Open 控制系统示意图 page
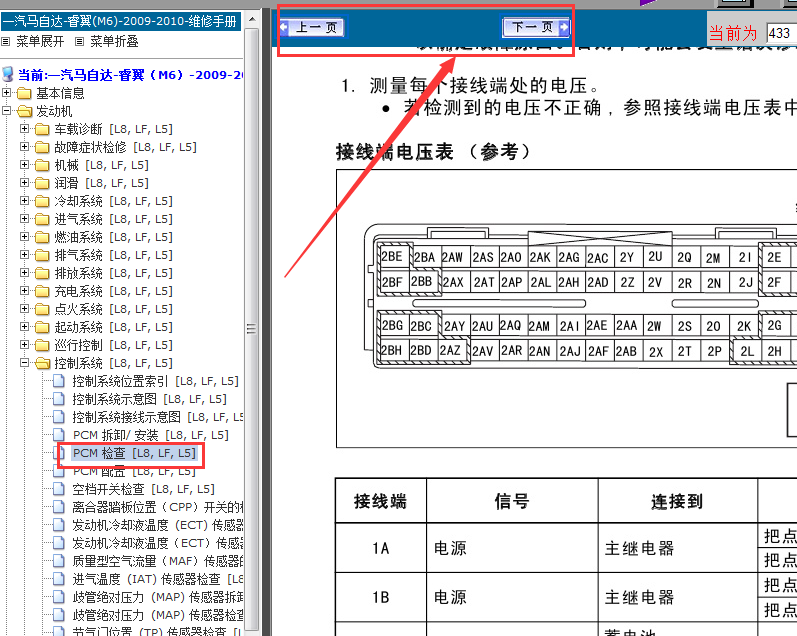The image size is (797, 636). click(149, 399)
